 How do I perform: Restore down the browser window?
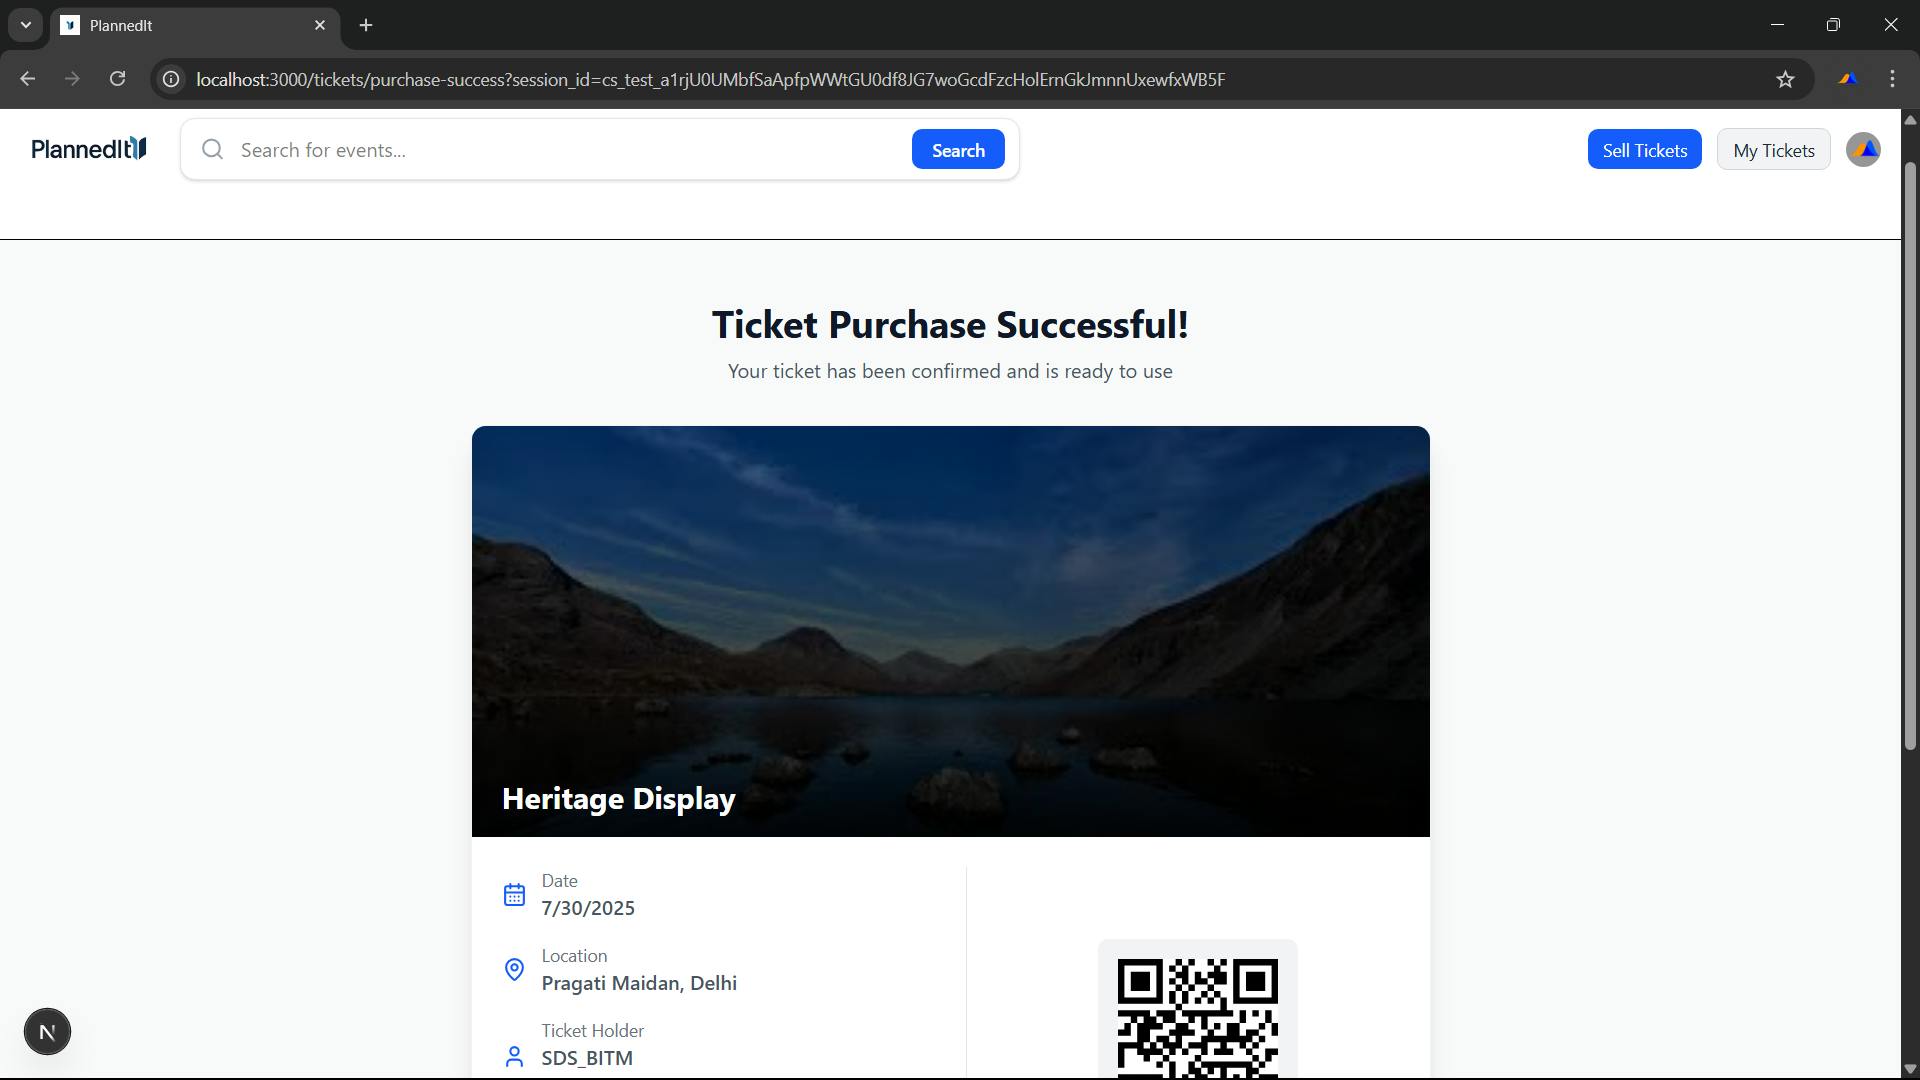click(1833, 25)
